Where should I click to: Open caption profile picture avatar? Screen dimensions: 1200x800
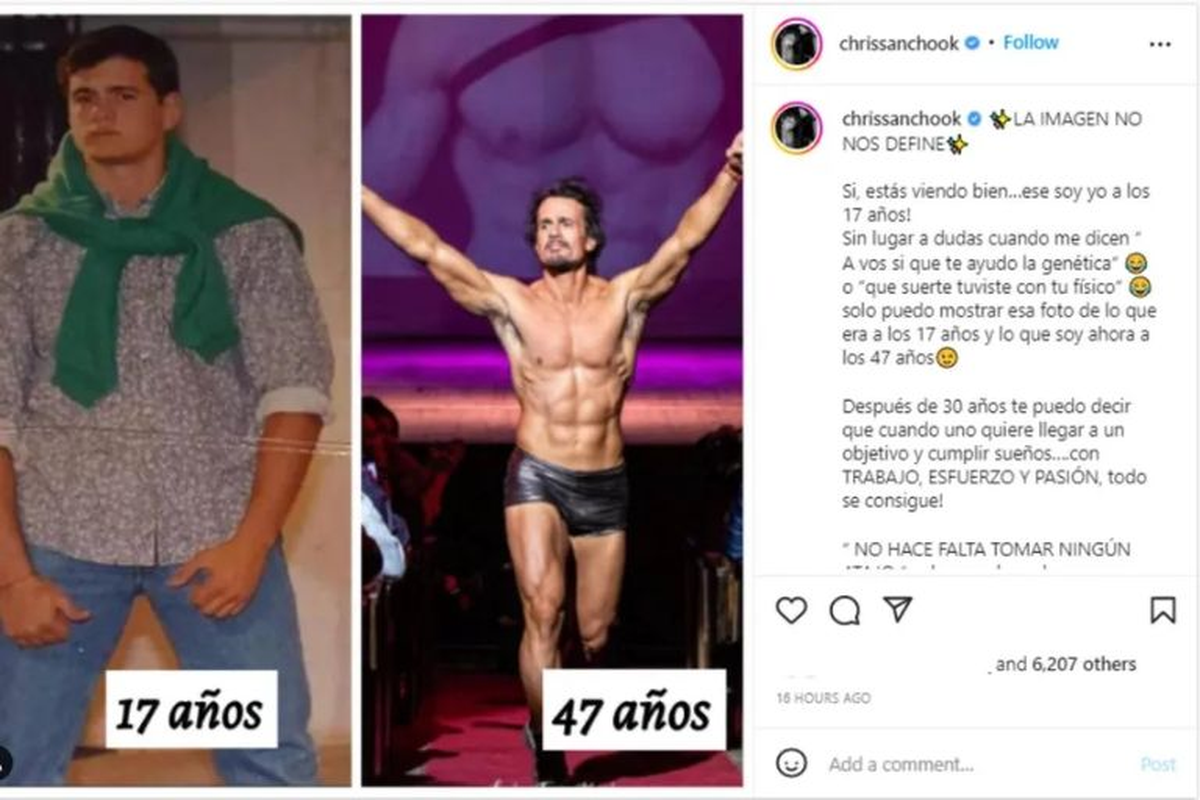tap(797, 128)
